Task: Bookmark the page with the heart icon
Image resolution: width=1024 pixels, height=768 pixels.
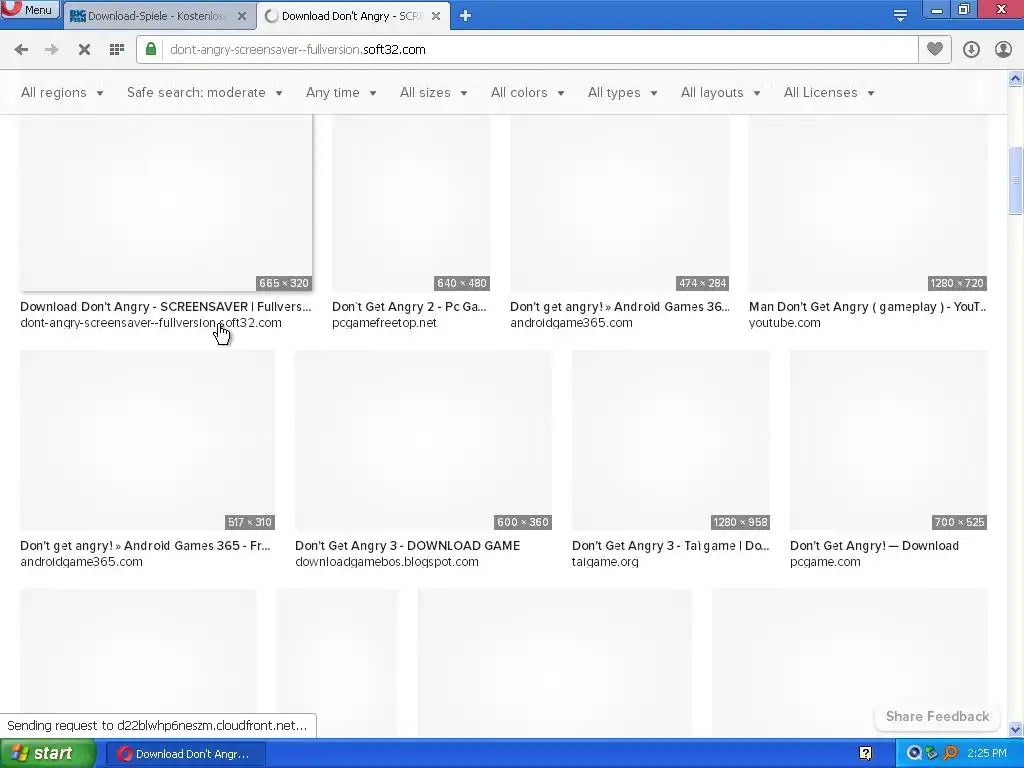Action: pos(935,49)
